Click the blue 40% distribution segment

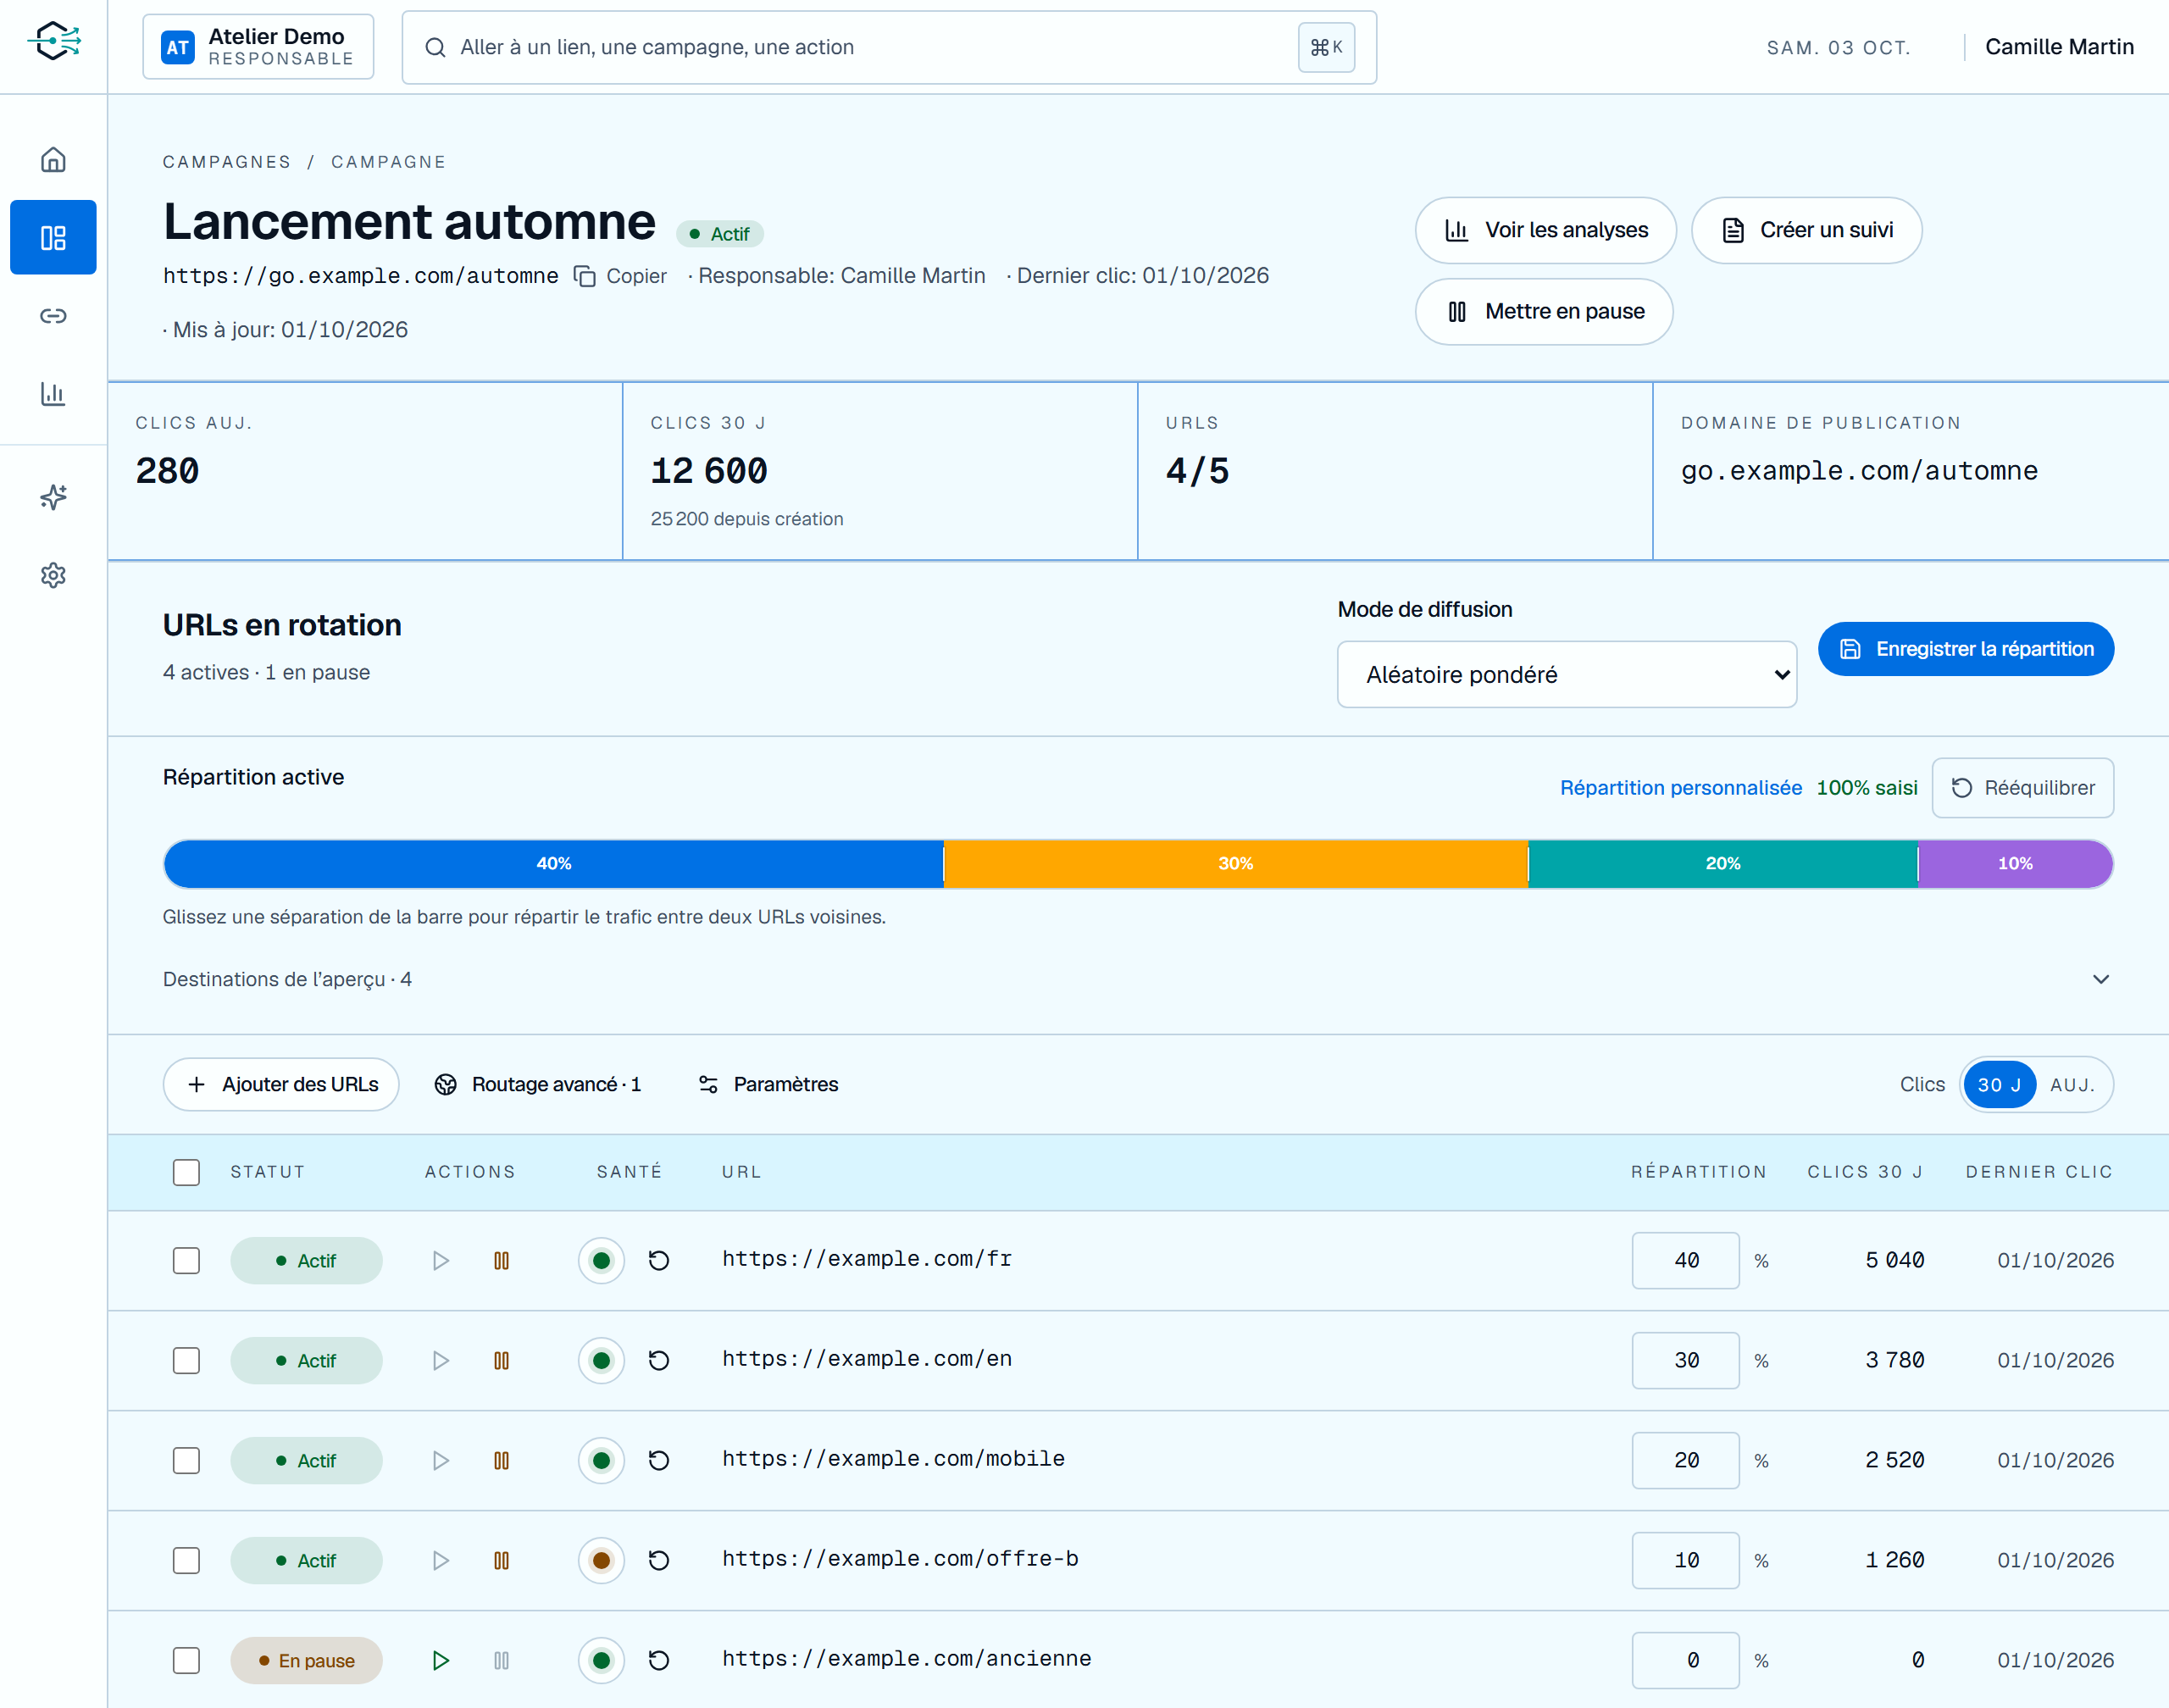pos(553,864)
